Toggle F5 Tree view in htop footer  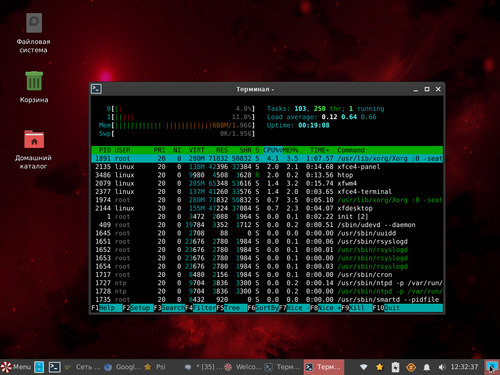tap(232, 308)
